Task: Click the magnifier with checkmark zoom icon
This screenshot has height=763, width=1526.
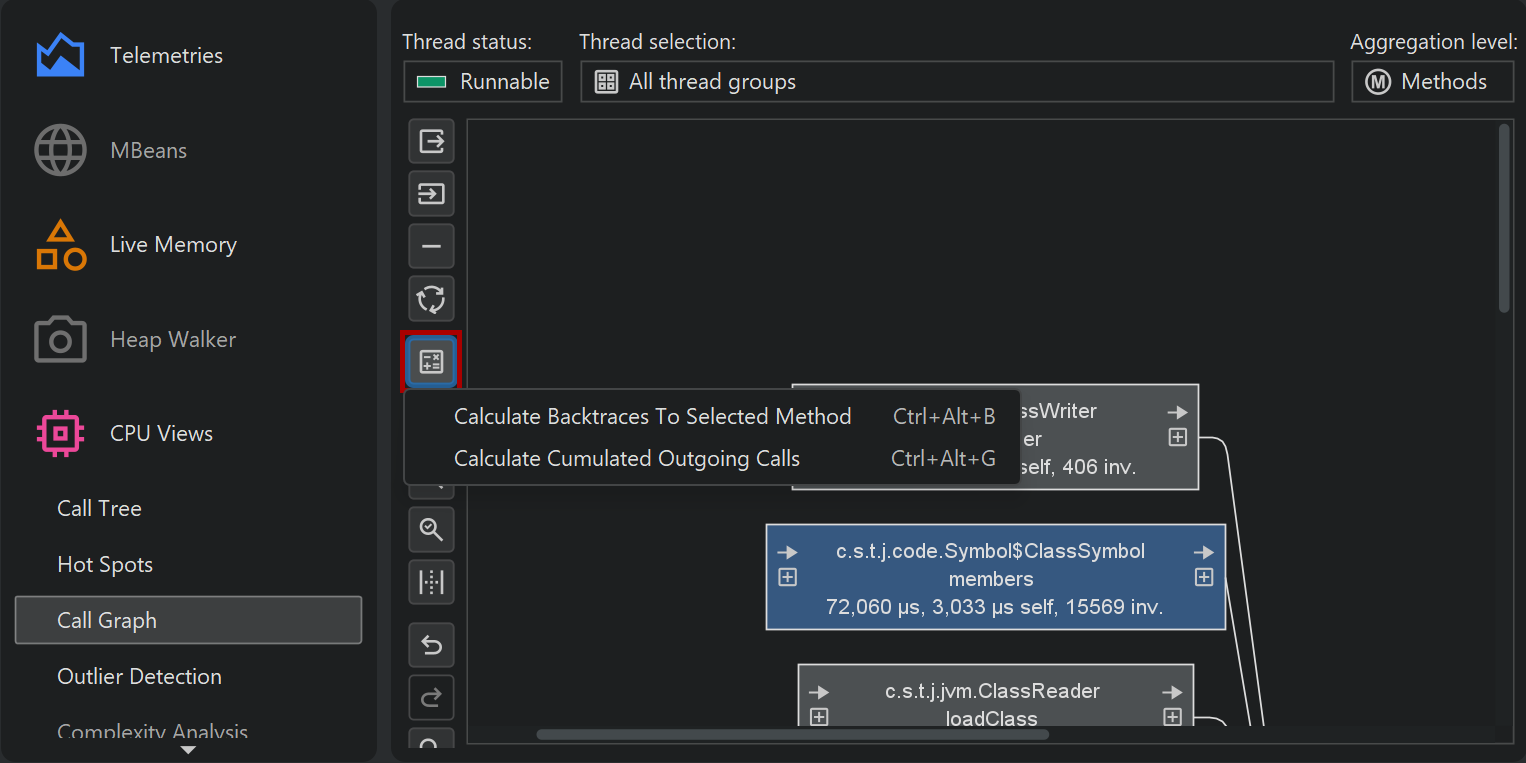Action: click(431, 529)
